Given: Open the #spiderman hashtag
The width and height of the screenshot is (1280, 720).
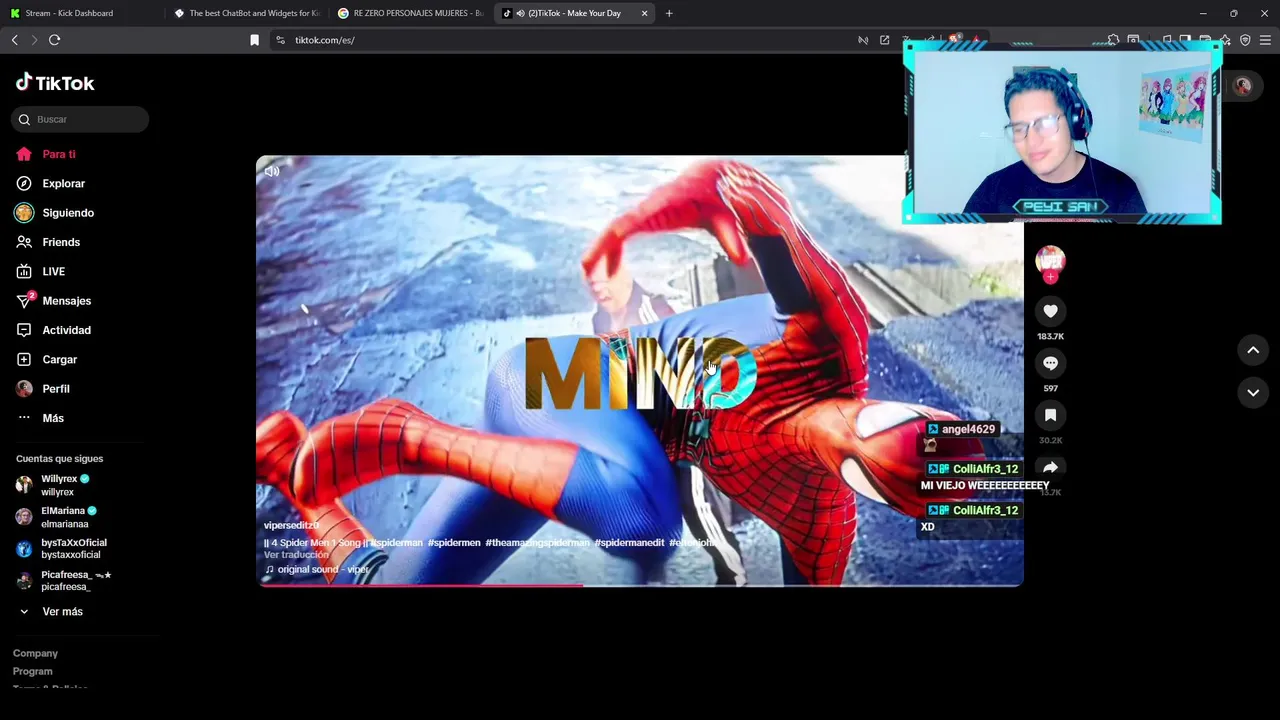Looking at the screenshot, I should 398,543.
